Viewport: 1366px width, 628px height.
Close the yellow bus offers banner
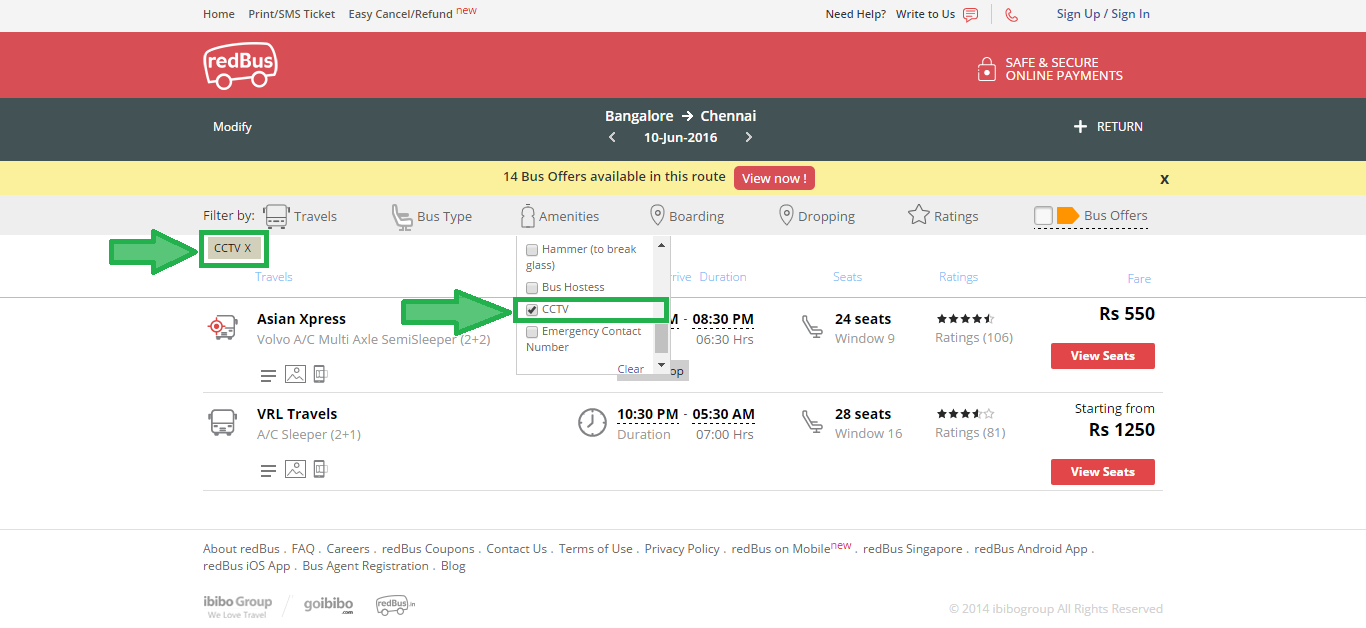click(1164, 179)
